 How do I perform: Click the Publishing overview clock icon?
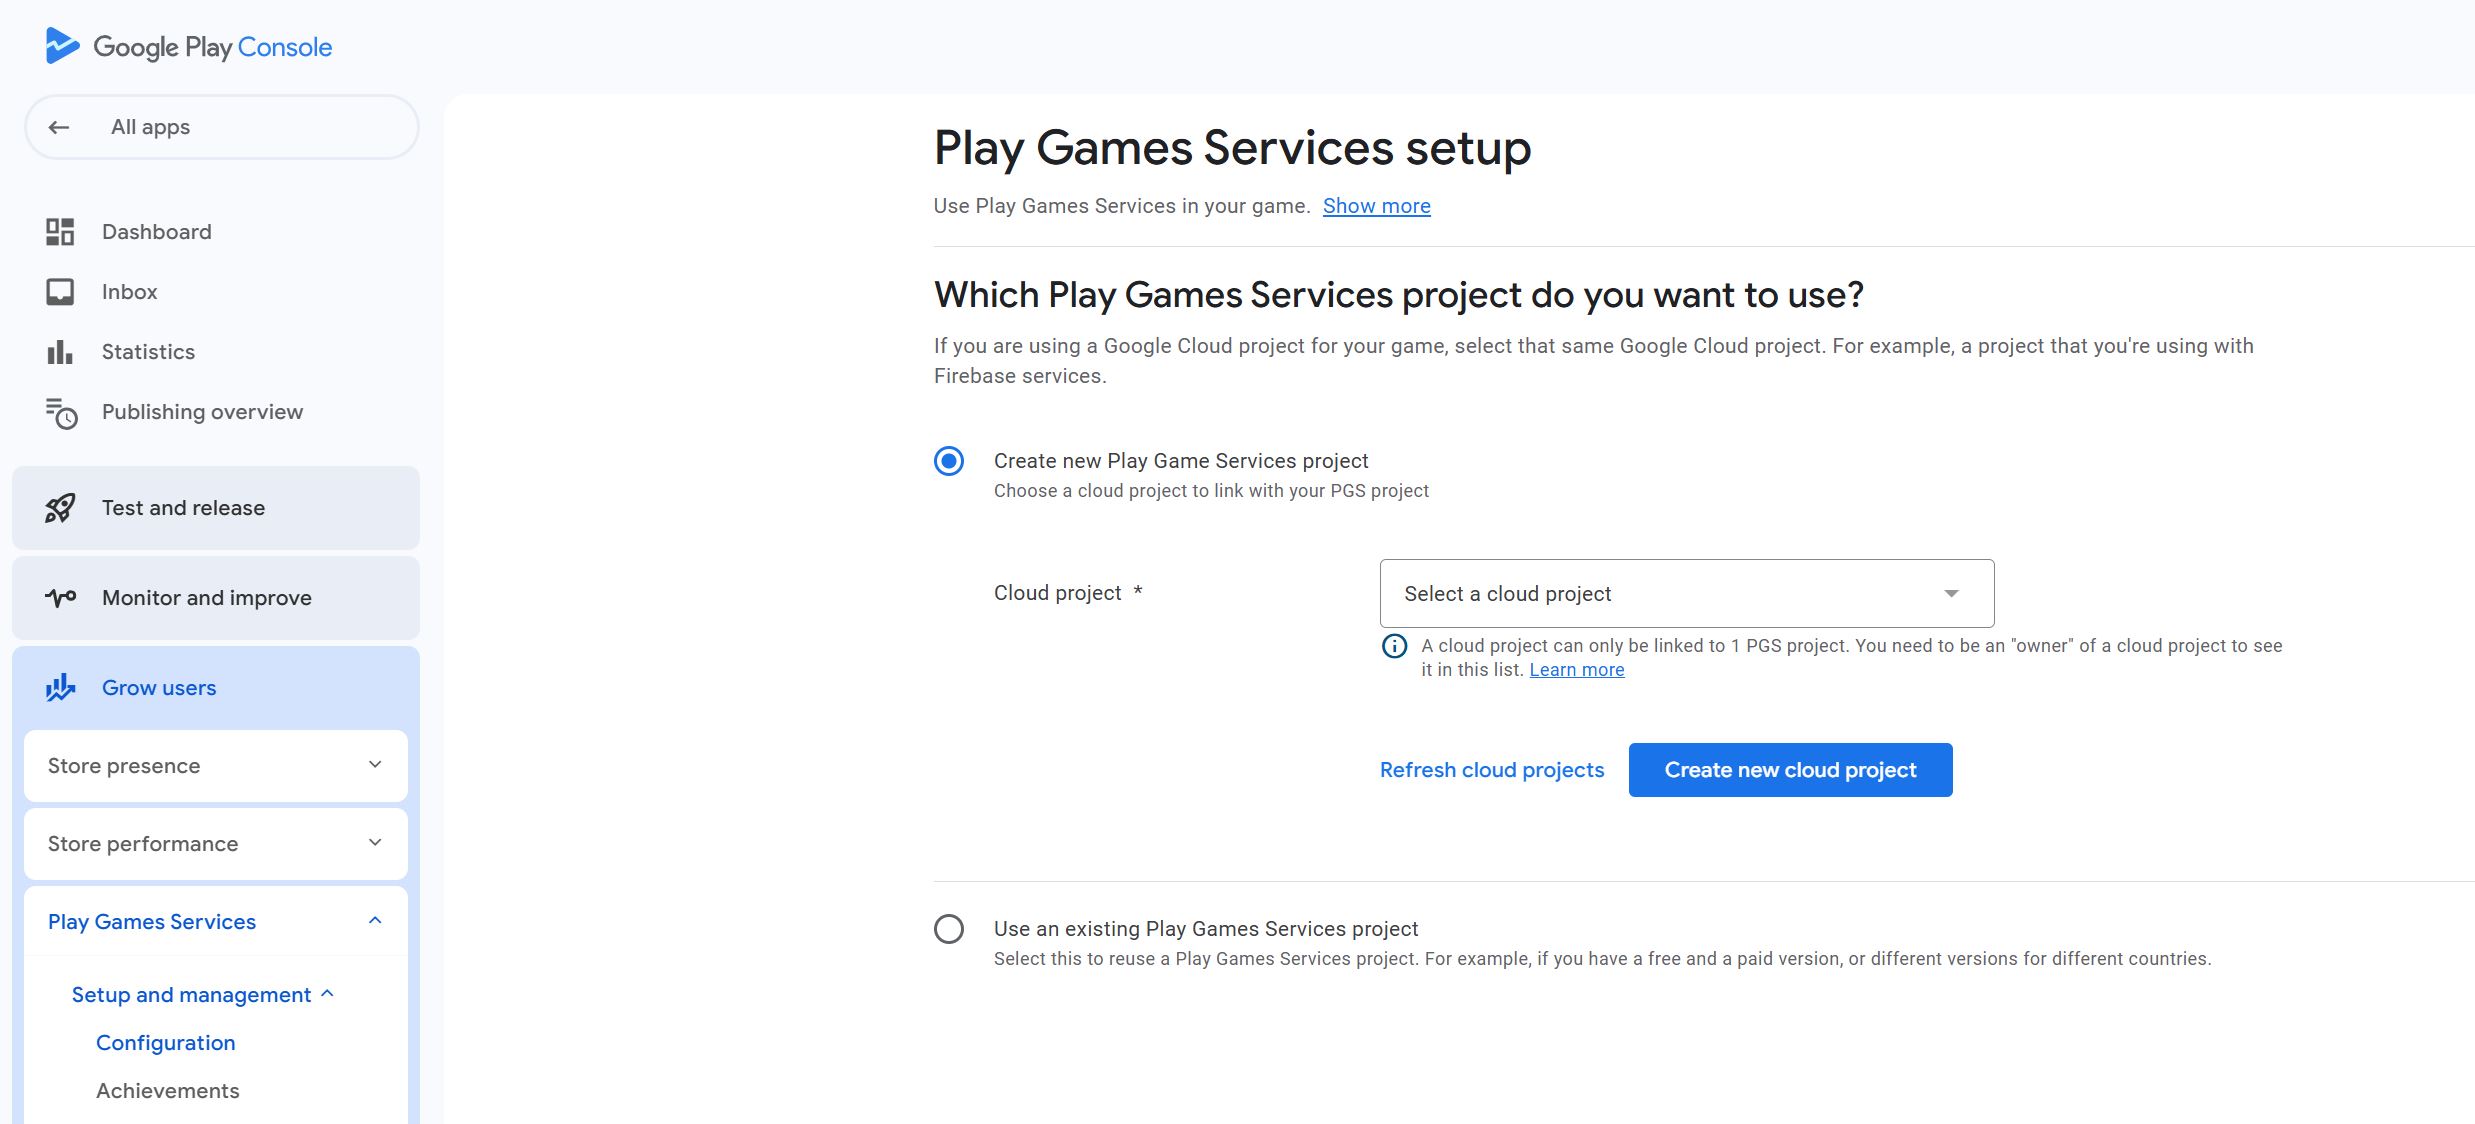tap(61, 413)
